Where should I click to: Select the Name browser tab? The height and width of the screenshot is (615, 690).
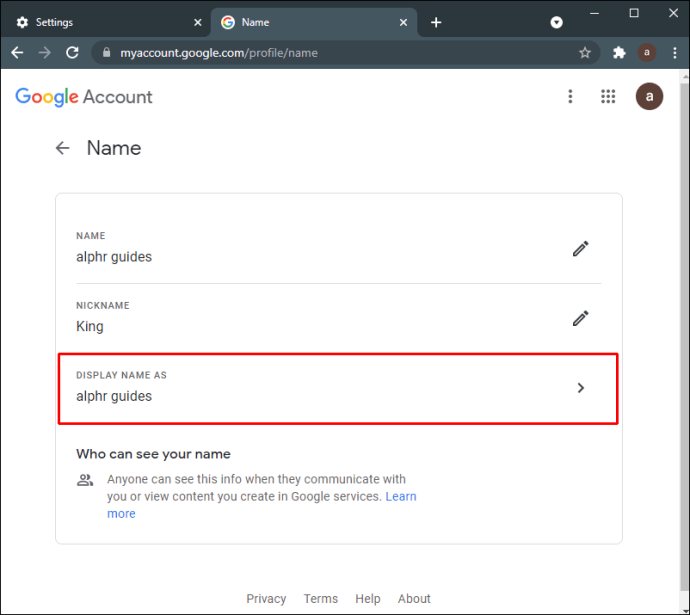pos(314,22)
